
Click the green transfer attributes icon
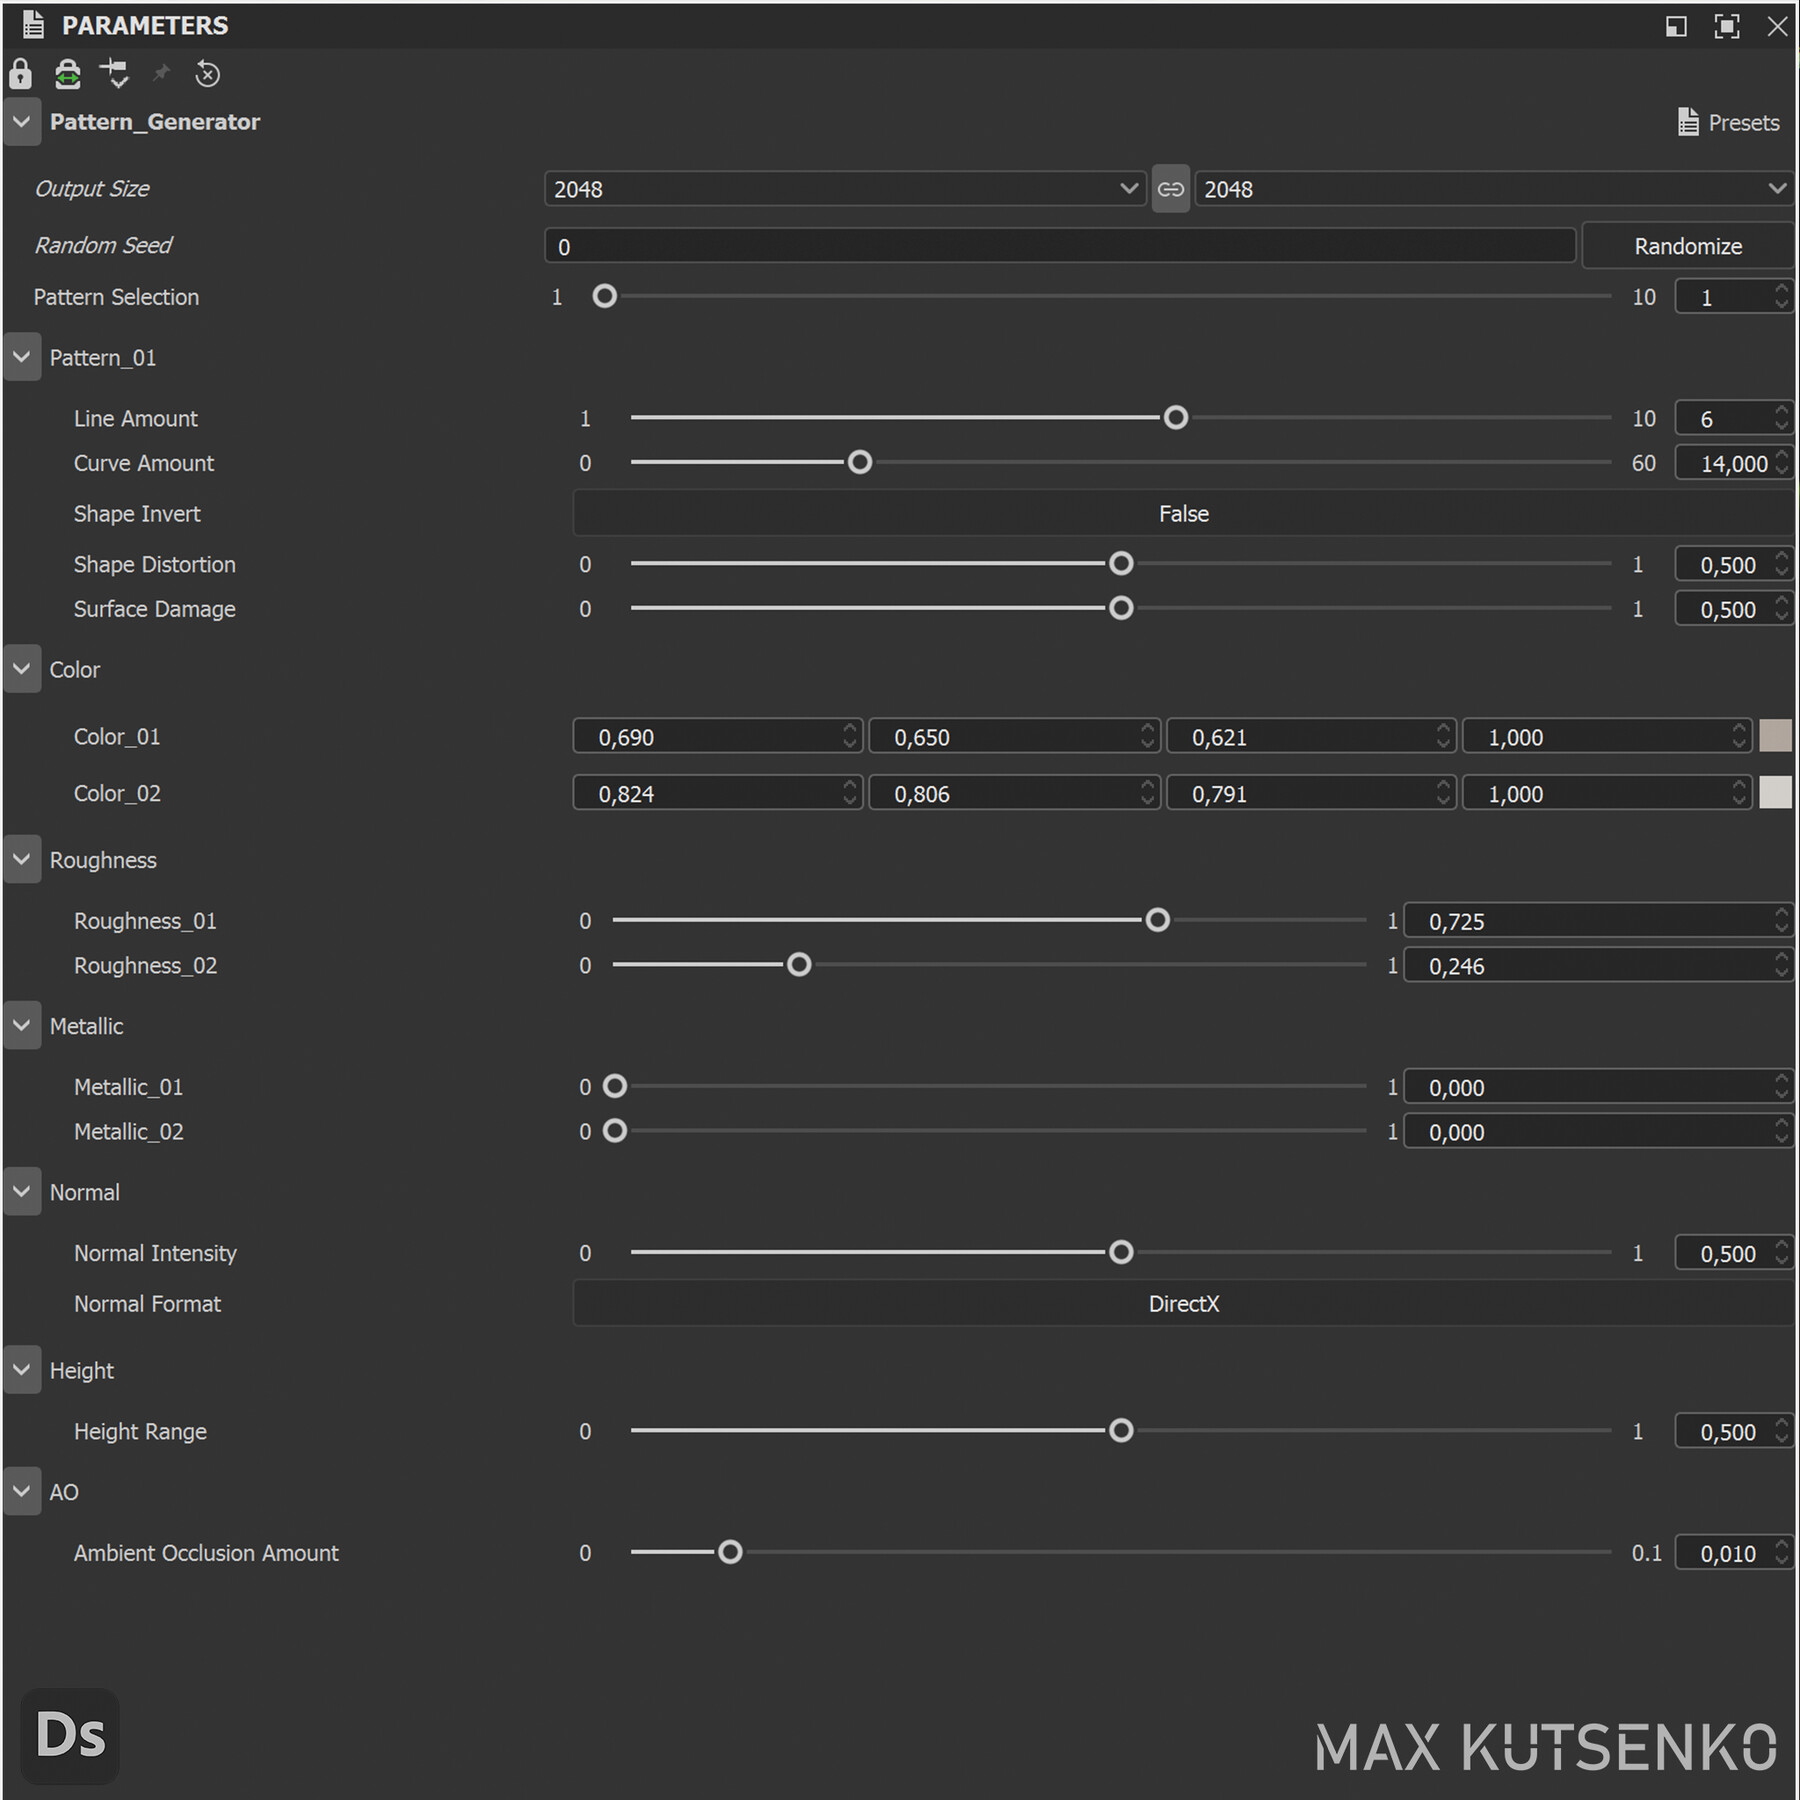(67, 75)
